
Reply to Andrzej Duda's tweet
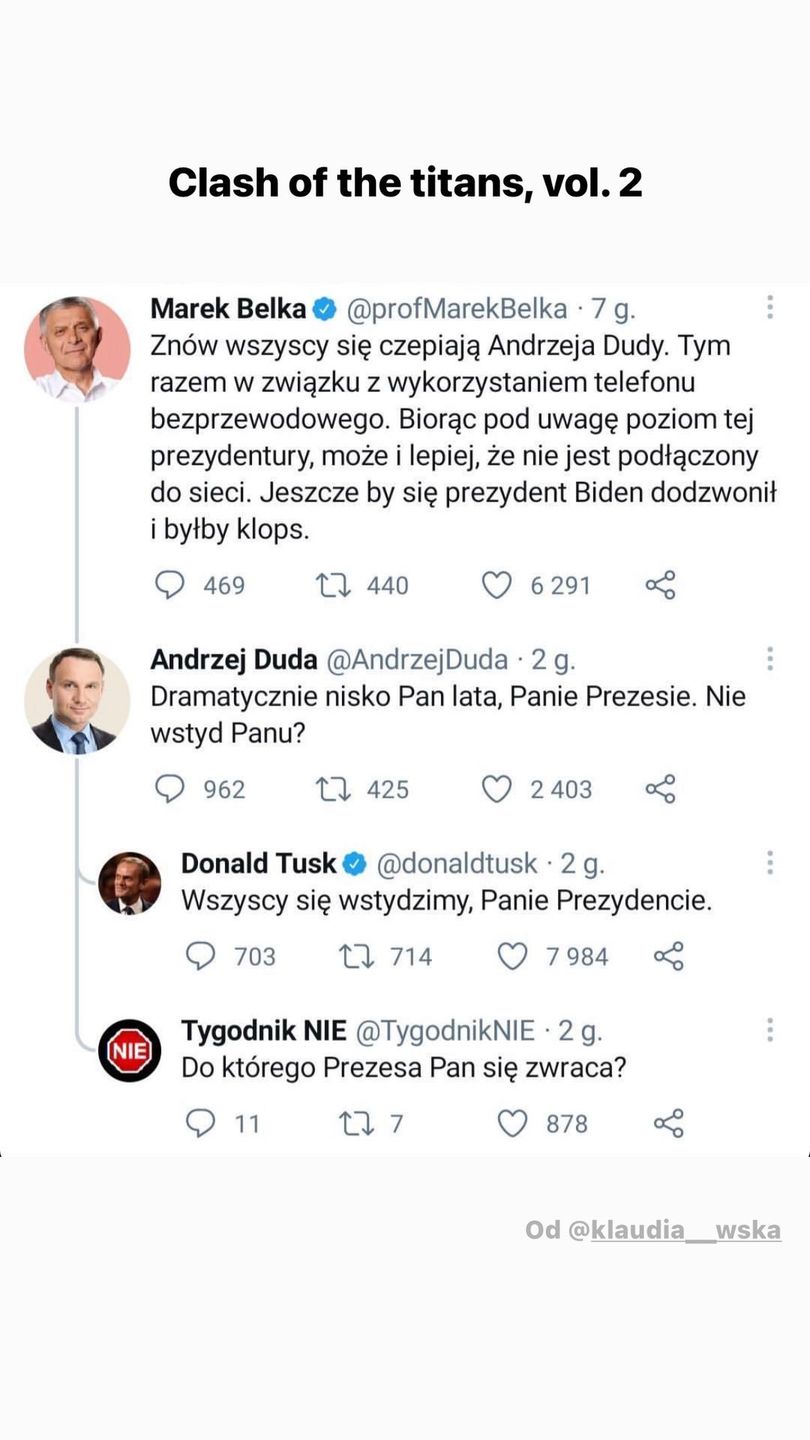[170, 789]
